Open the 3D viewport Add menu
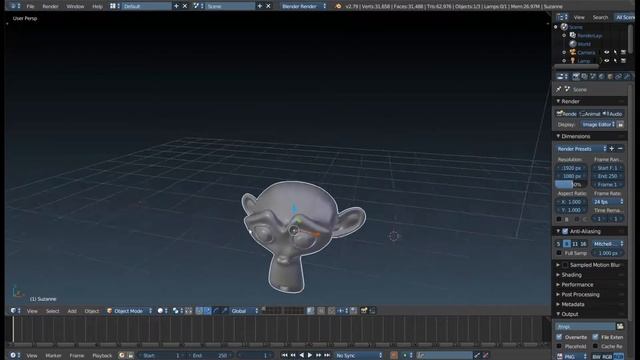Image resolution: width=640 pixels, height=360 pixels. pos(72,311)
